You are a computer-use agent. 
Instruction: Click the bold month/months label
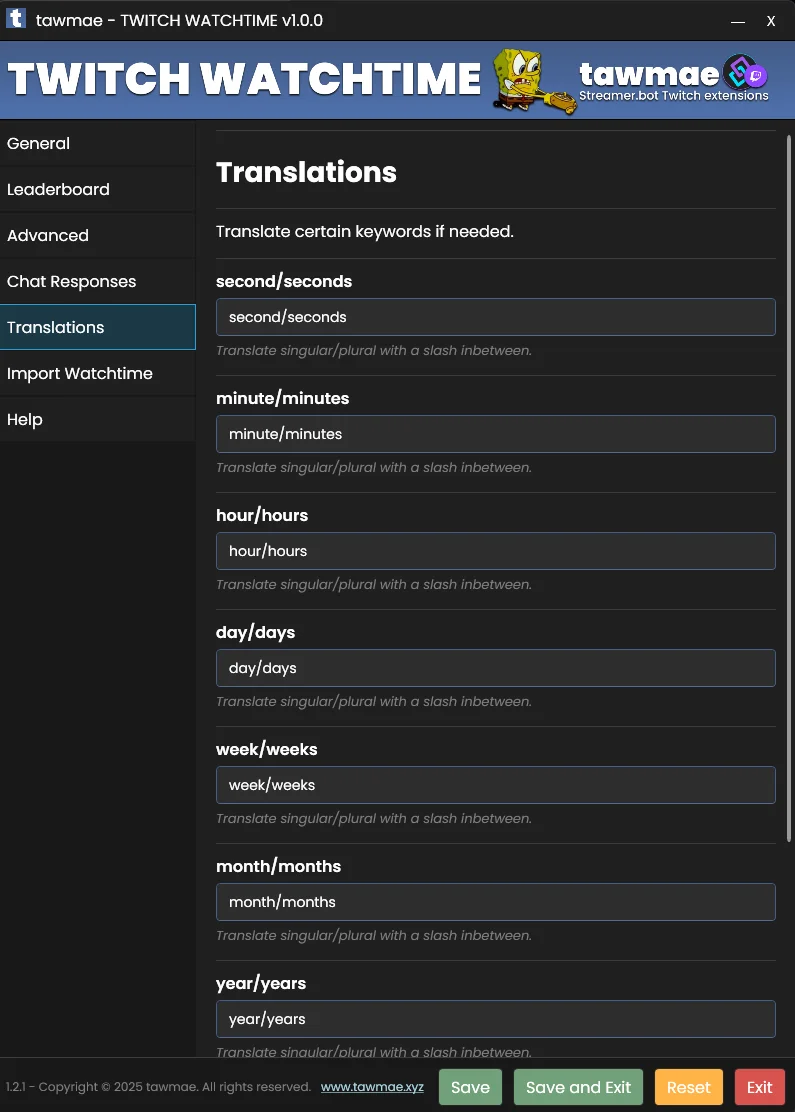coord(278,867)
